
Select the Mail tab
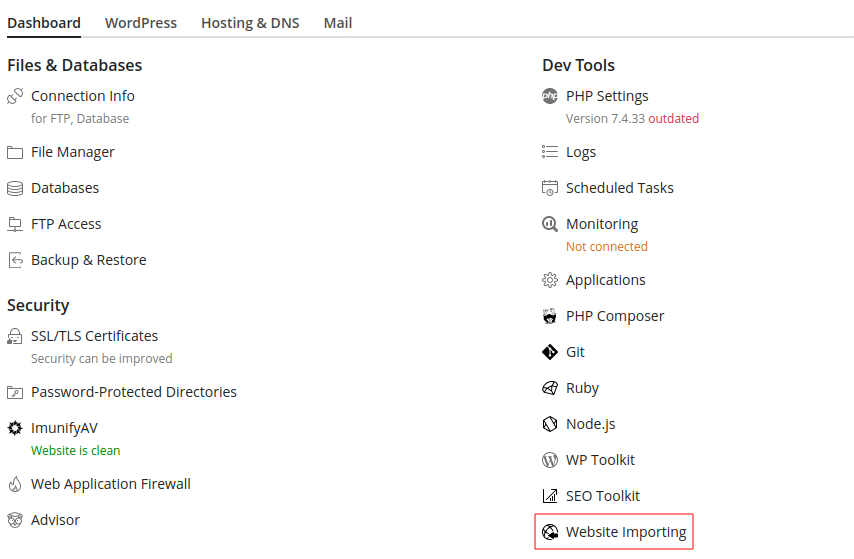point(338,23)
